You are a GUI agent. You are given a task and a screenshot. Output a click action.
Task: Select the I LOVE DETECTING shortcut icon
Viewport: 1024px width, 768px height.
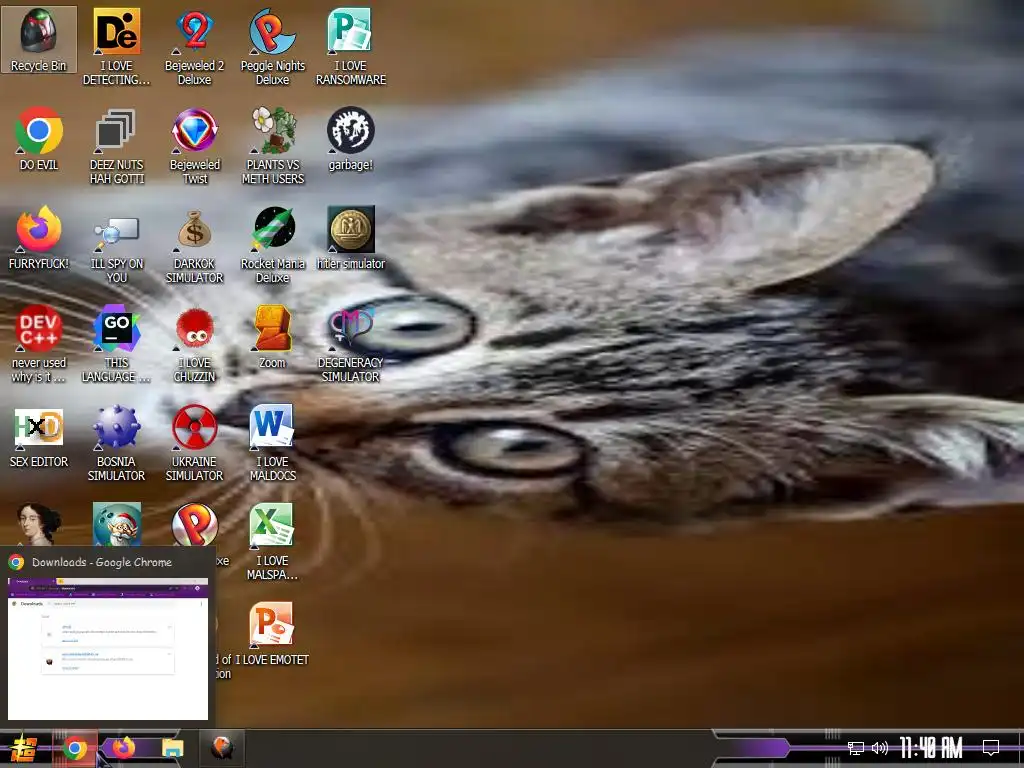(116, 46)
